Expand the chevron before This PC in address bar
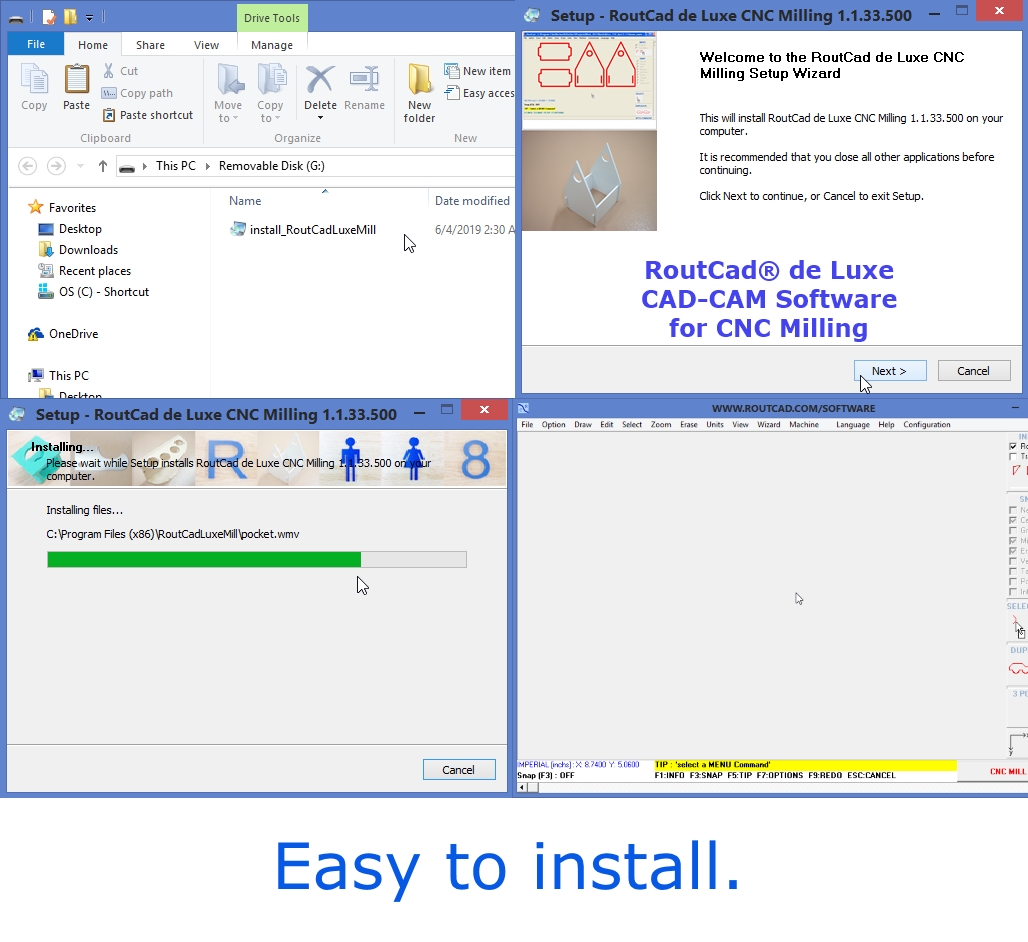Image resolution: width=1028 pixels, height=942 pixels. (x=145, y=167)
